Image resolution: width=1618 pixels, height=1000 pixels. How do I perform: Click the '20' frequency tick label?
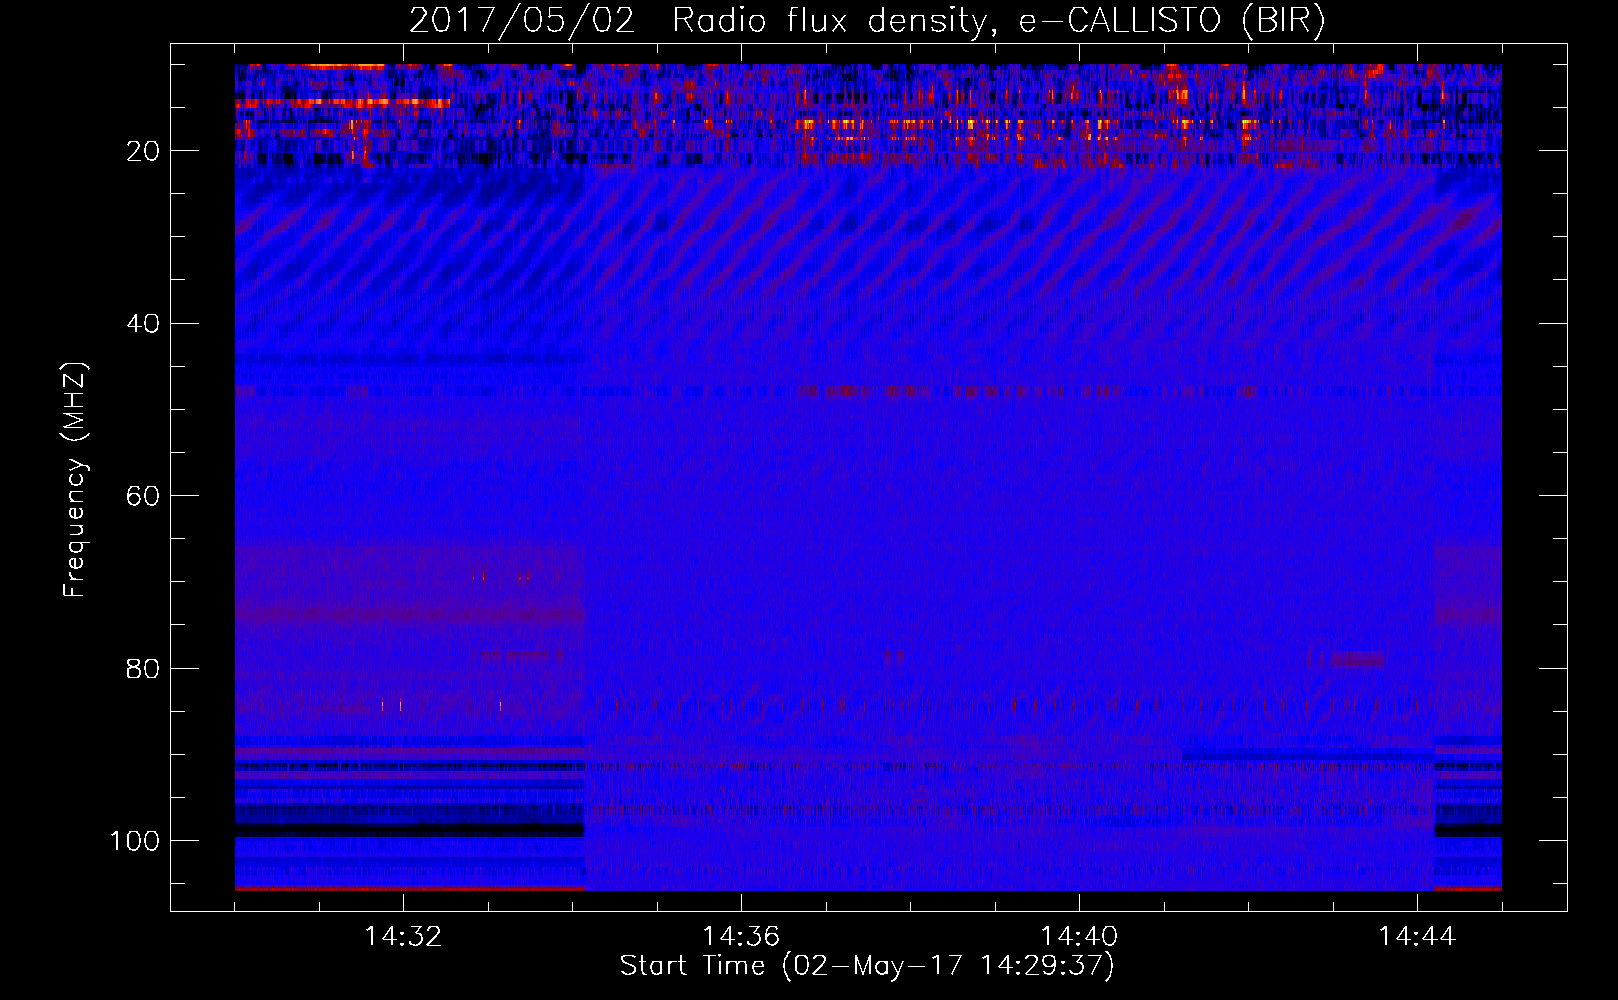[144, 151]
